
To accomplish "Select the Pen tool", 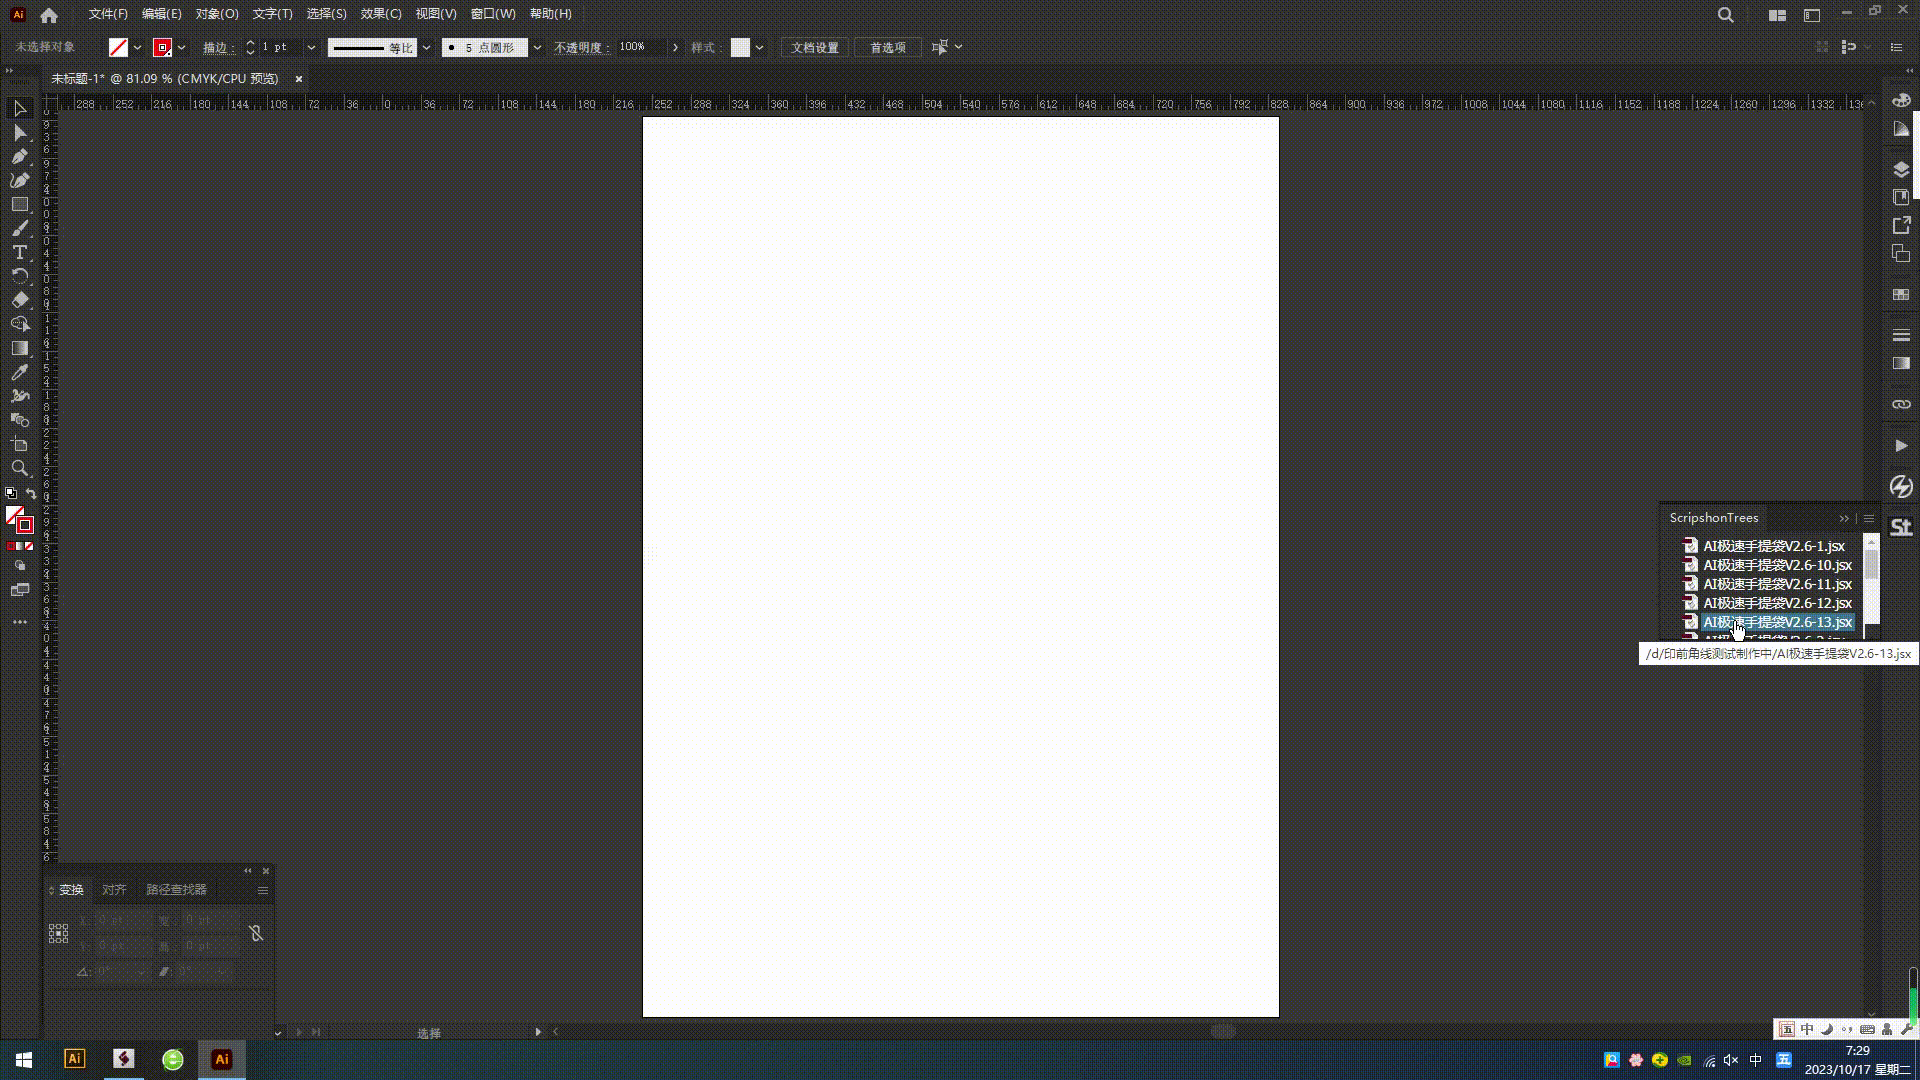I will [x=20, y=156].
